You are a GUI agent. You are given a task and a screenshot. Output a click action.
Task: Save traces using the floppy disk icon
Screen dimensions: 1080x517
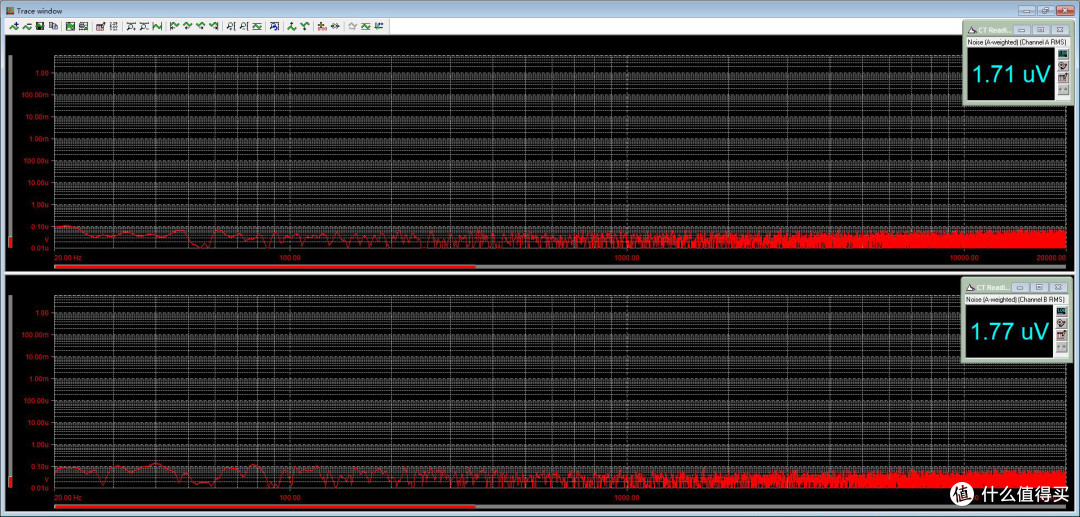[x=39, y=26]
